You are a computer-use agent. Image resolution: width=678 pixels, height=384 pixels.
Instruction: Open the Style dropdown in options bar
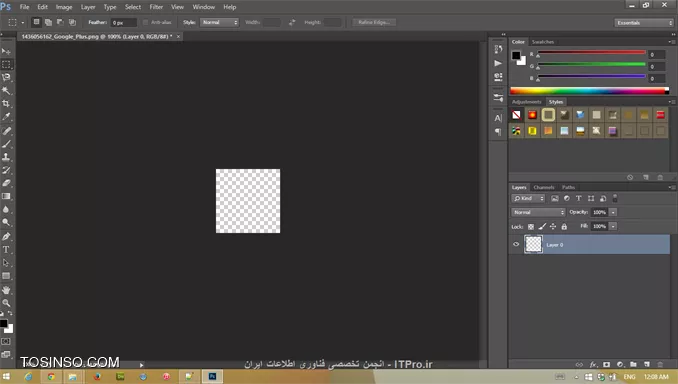point(219,22)
